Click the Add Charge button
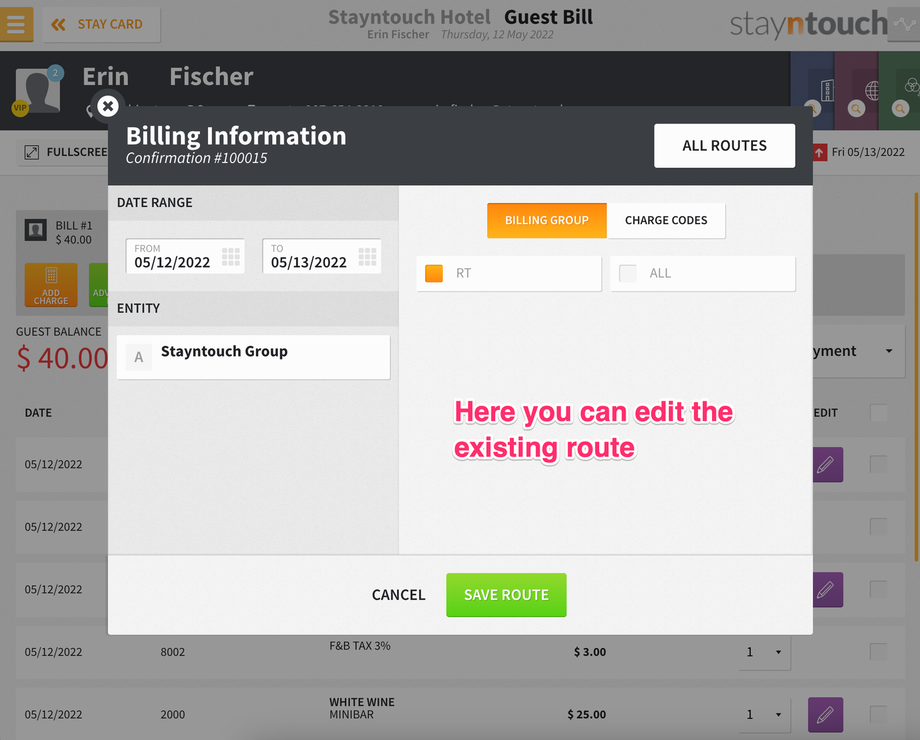The width and height of the screenshot is (920, 740). [x=51, y=285]
